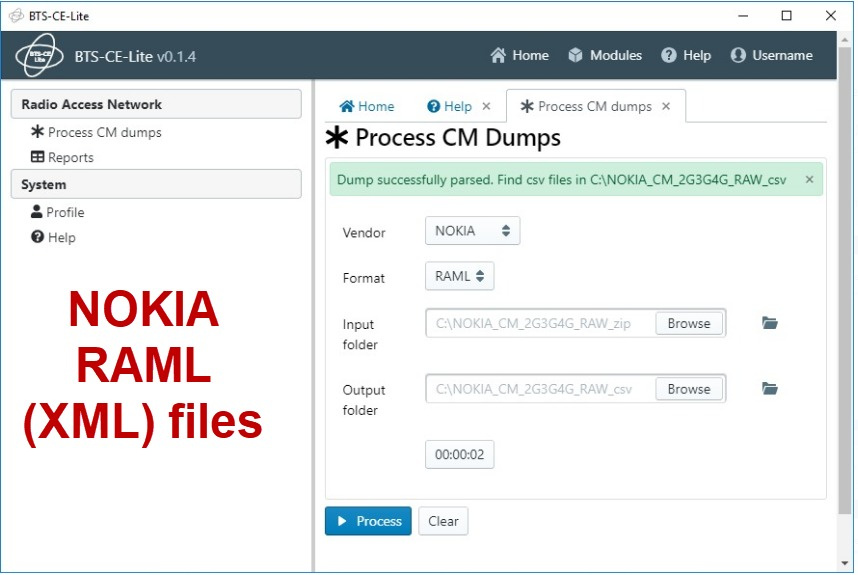Click the BTS-CE-Lite logo in header

pyautogui.click(x=39, y=55)
